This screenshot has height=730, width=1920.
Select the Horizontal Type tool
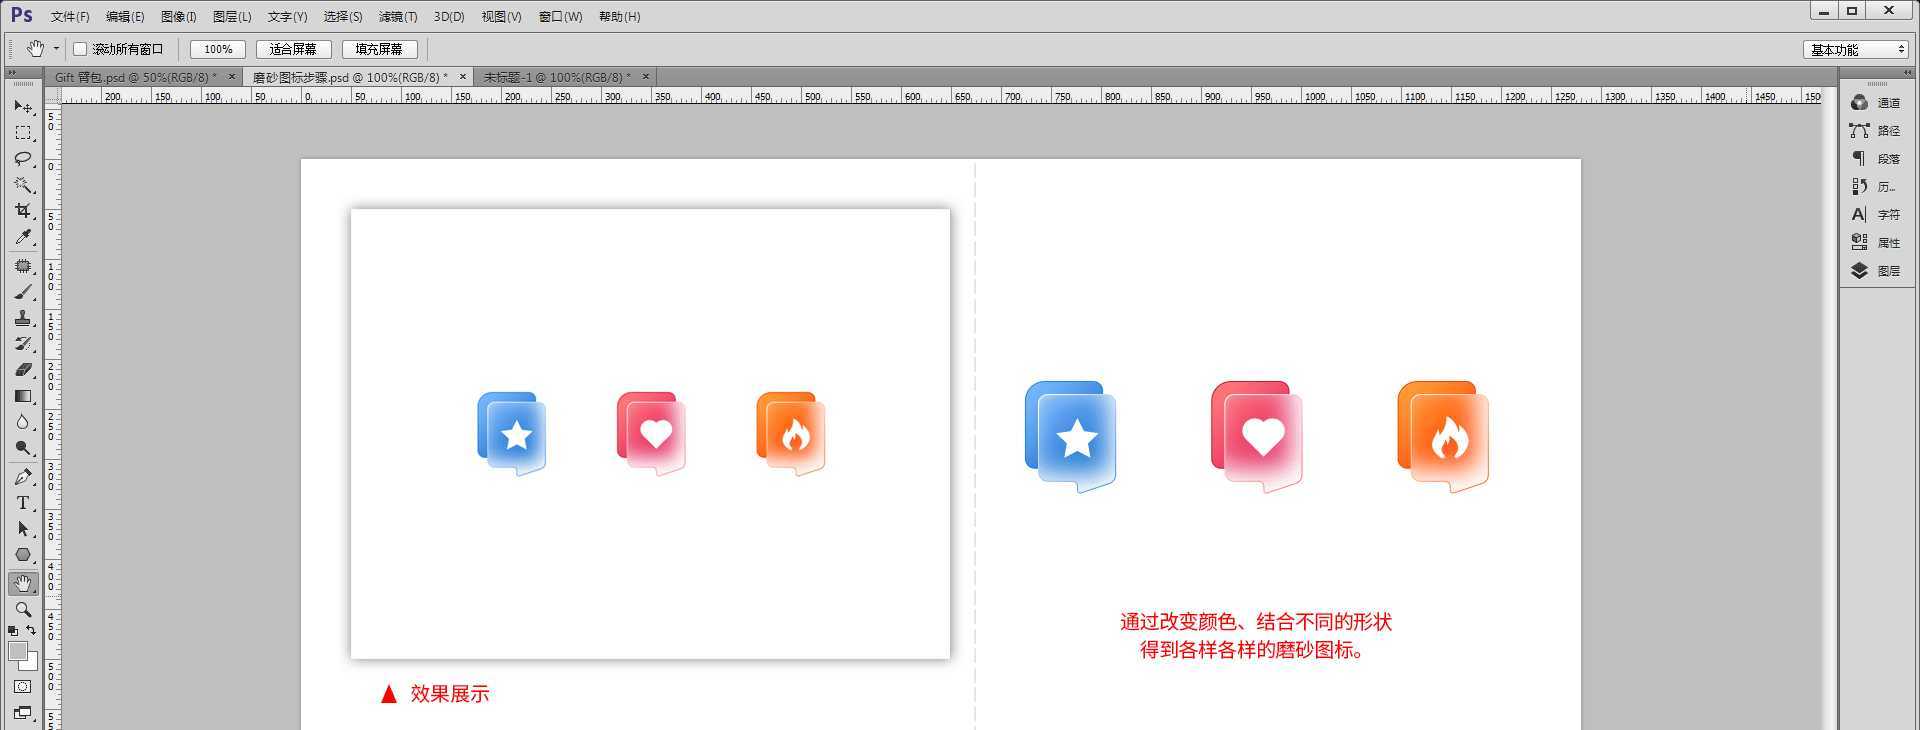point(23,503)
